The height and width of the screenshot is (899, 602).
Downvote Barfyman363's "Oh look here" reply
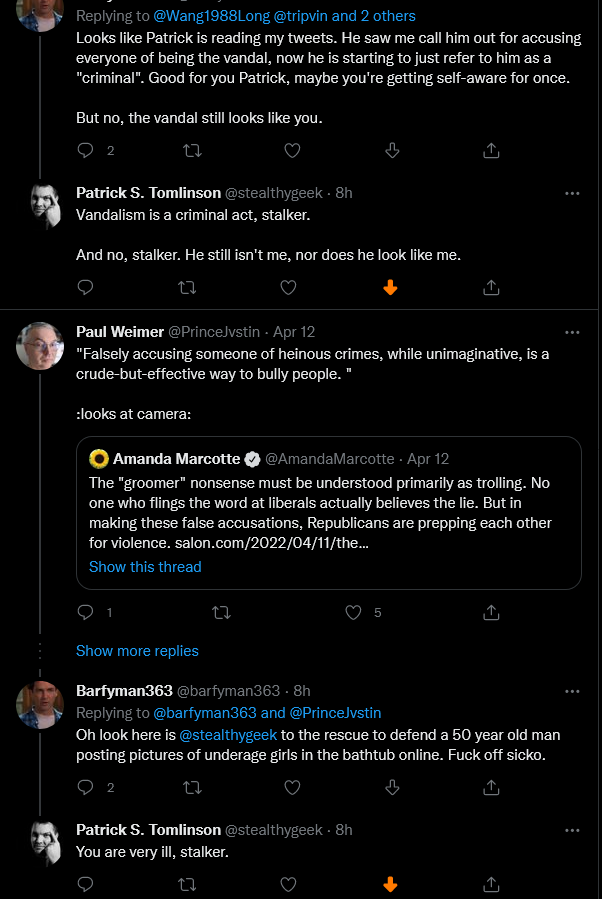point(392,787)
